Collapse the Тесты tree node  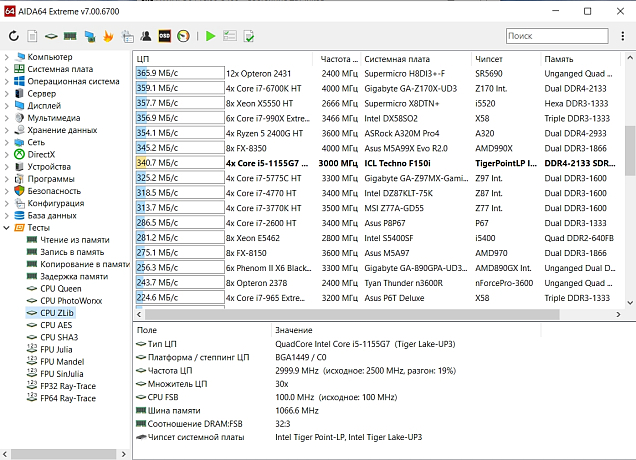coord(7,228)
